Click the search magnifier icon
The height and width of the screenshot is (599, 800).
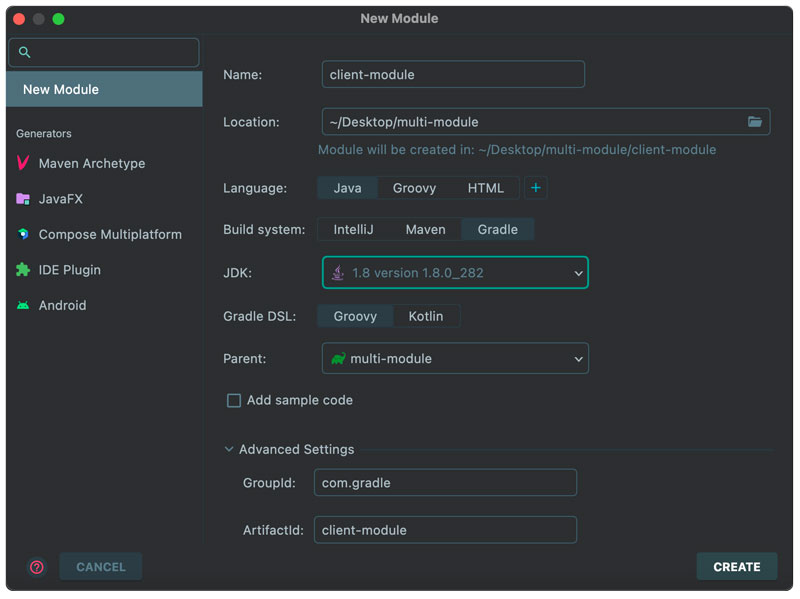point(24,52)
